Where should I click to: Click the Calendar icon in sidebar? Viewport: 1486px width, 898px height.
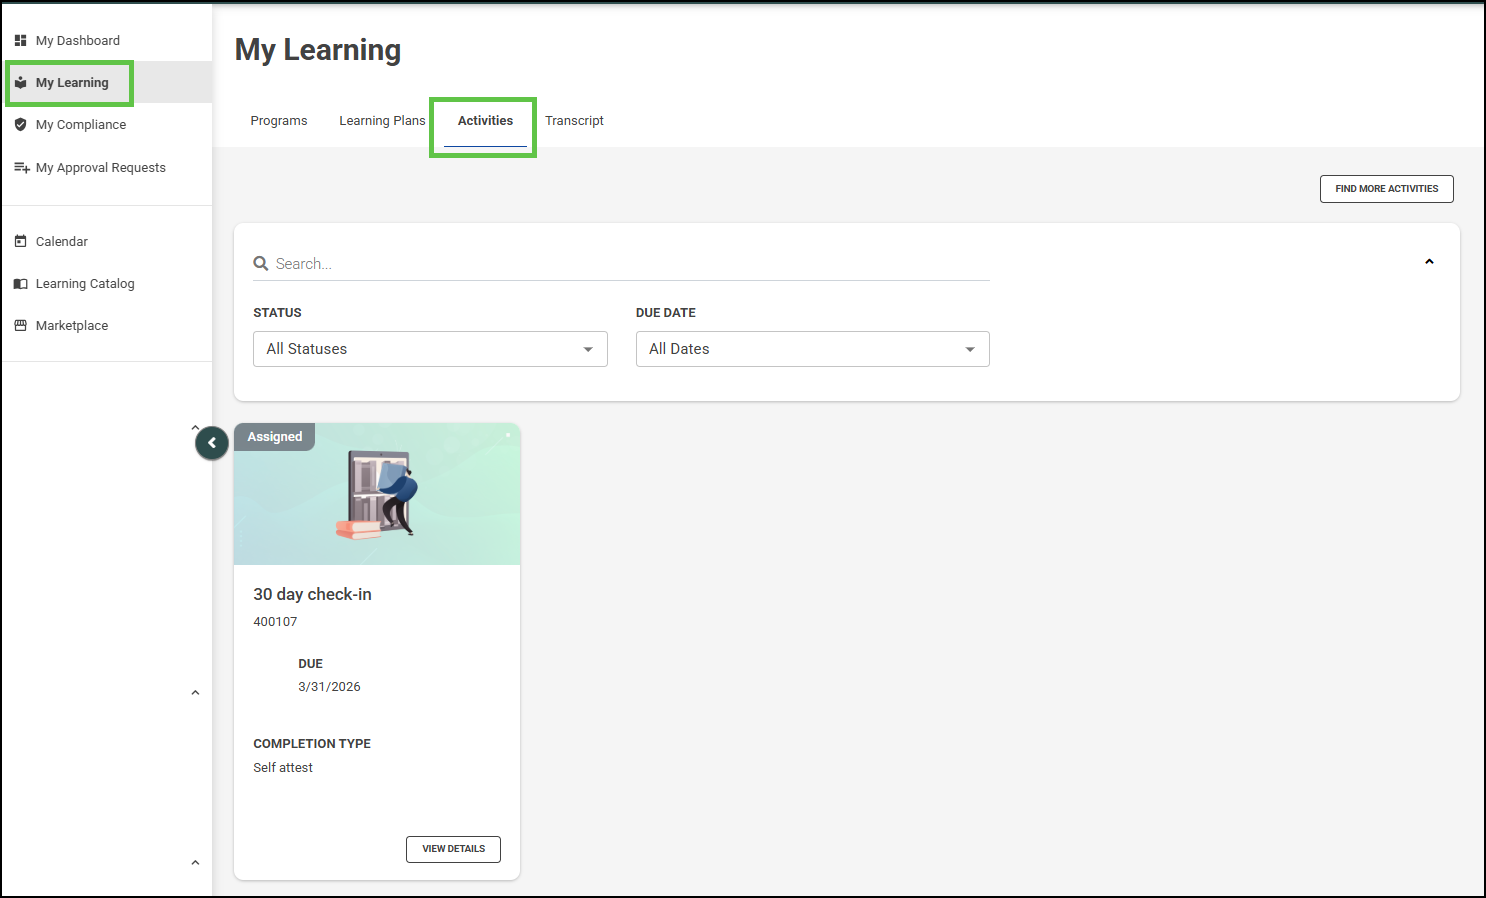point(20,242)
